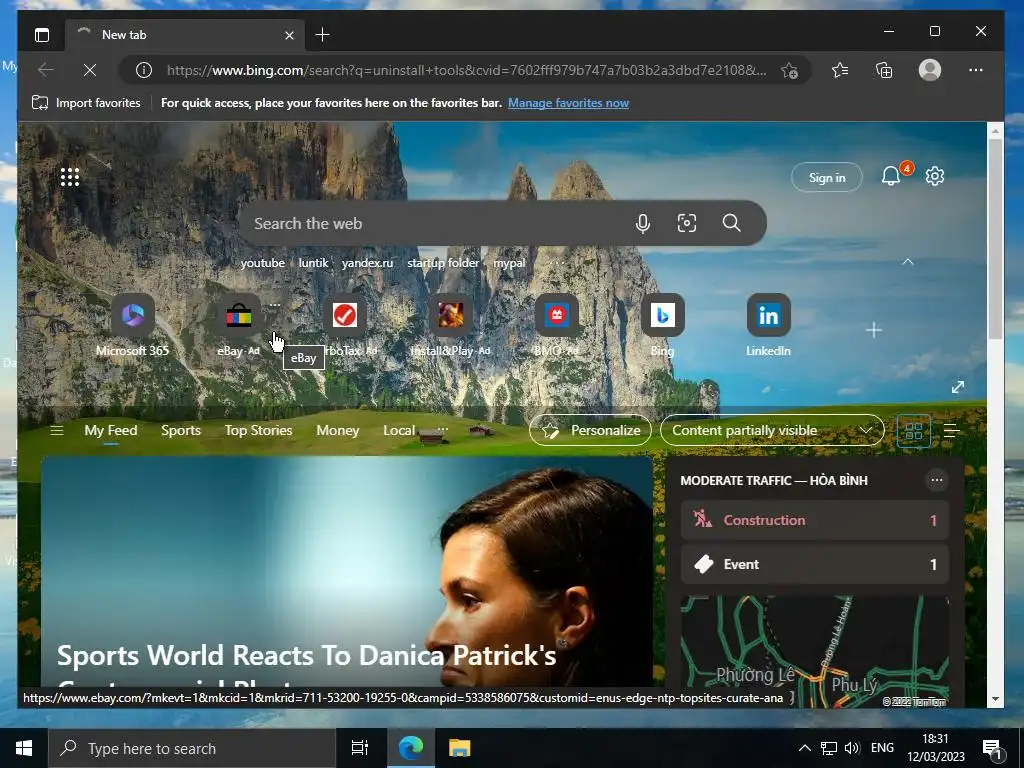1024x768 pixels.
Task: Open the feed hamburger menu
Action: coord(57,430)
